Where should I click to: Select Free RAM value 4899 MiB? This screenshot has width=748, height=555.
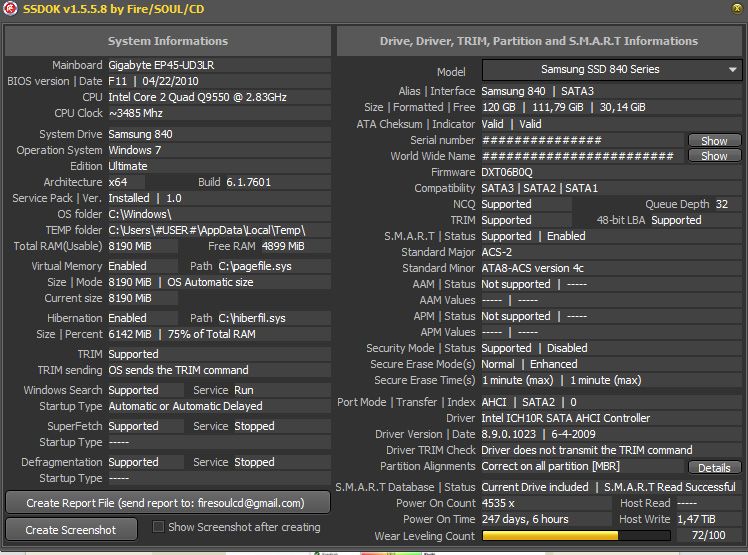click(x=283, y=246)
